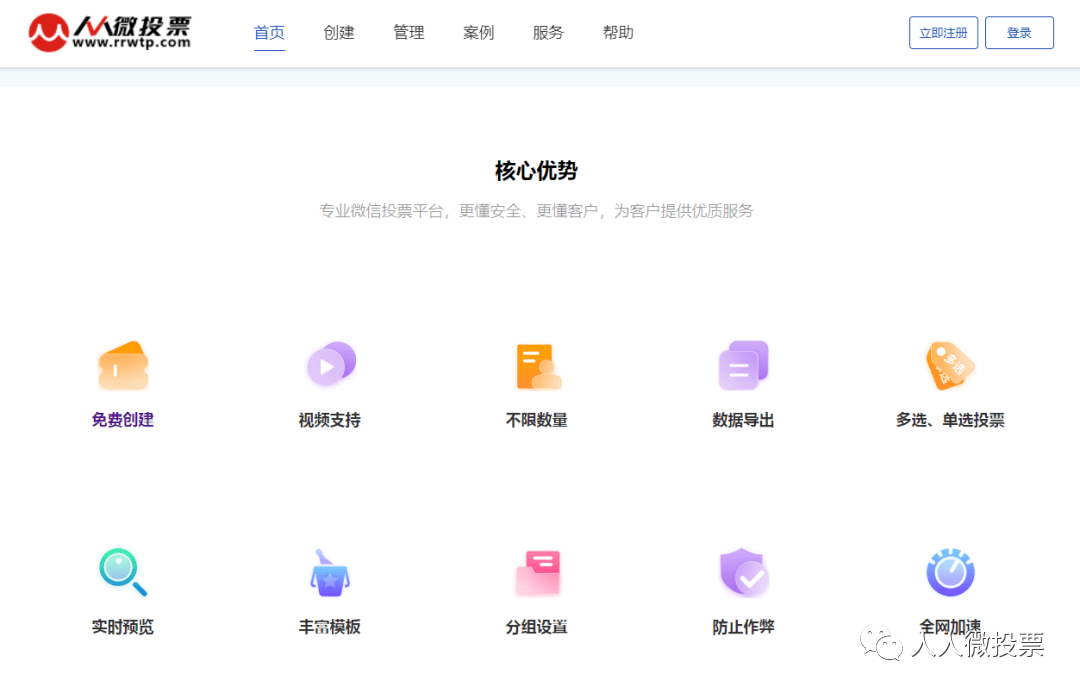
Task: Click the 防止作弊 anti-cheat shield icon
Action: pyautogui.click(x=743, y=571)
